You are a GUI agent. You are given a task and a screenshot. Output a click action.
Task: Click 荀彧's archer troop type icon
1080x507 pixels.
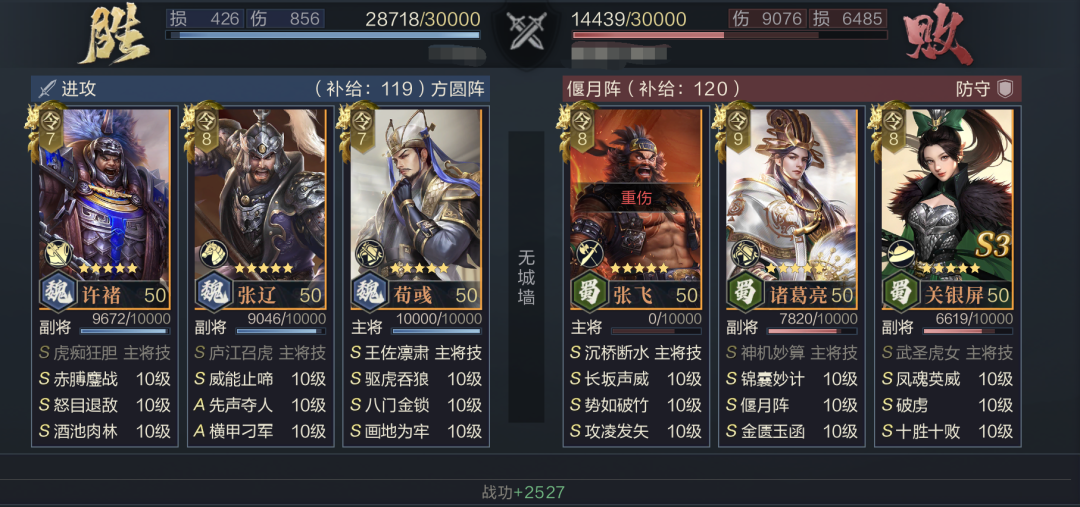point(367,254)
